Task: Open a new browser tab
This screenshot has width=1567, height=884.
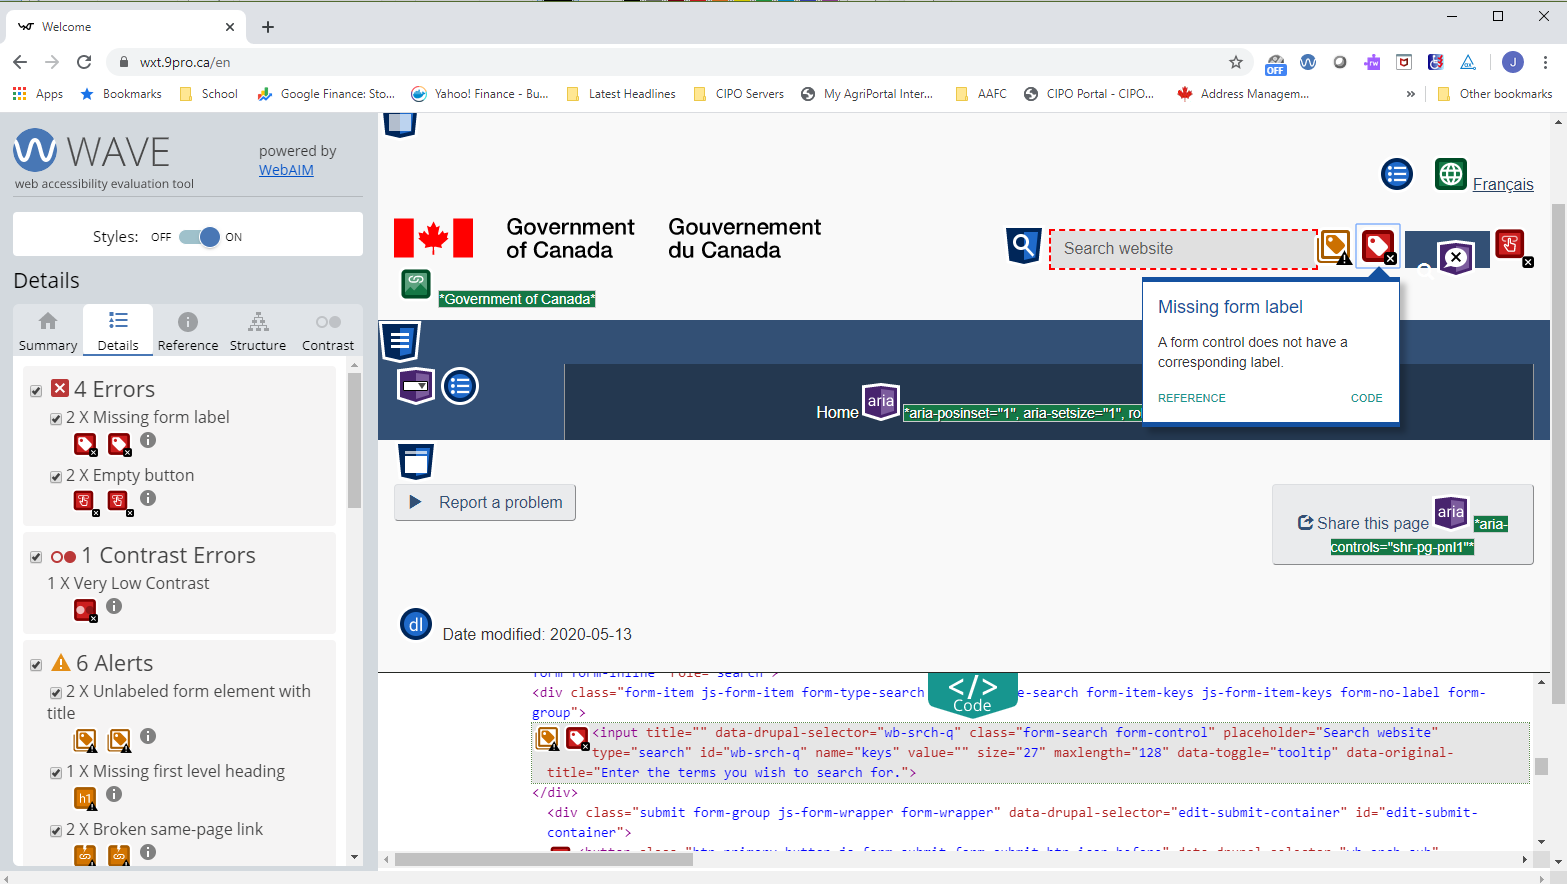Action: pos(268,27)
